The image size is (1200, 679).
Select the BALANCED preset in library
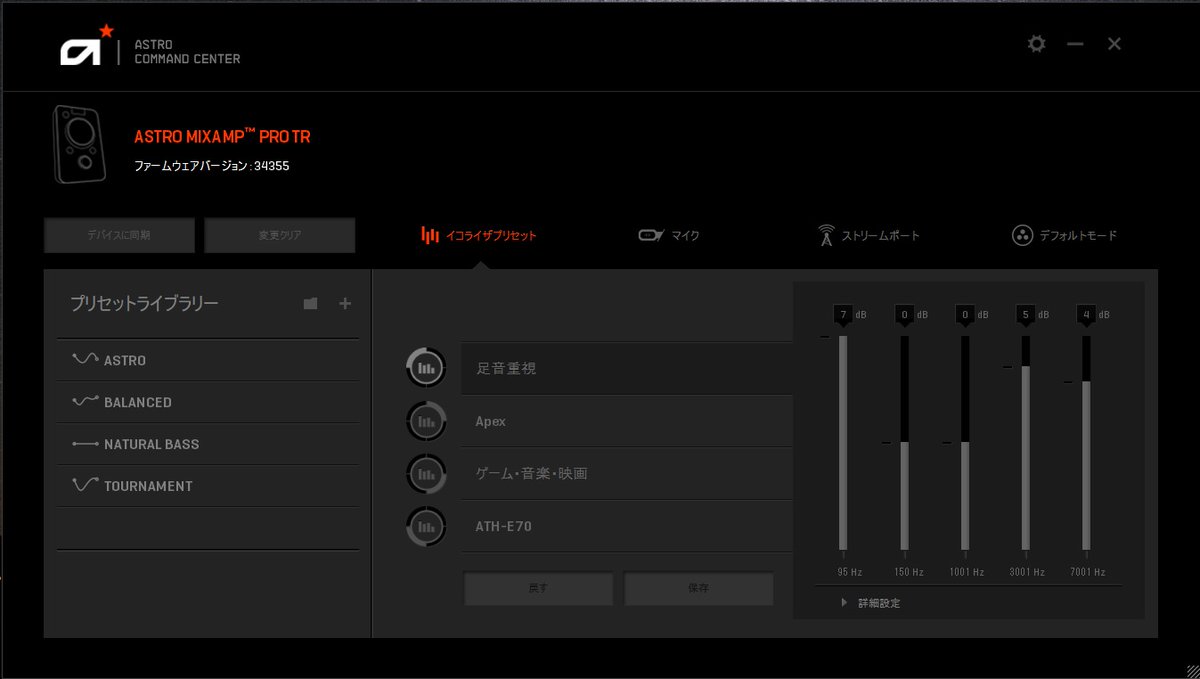point(207,402)
